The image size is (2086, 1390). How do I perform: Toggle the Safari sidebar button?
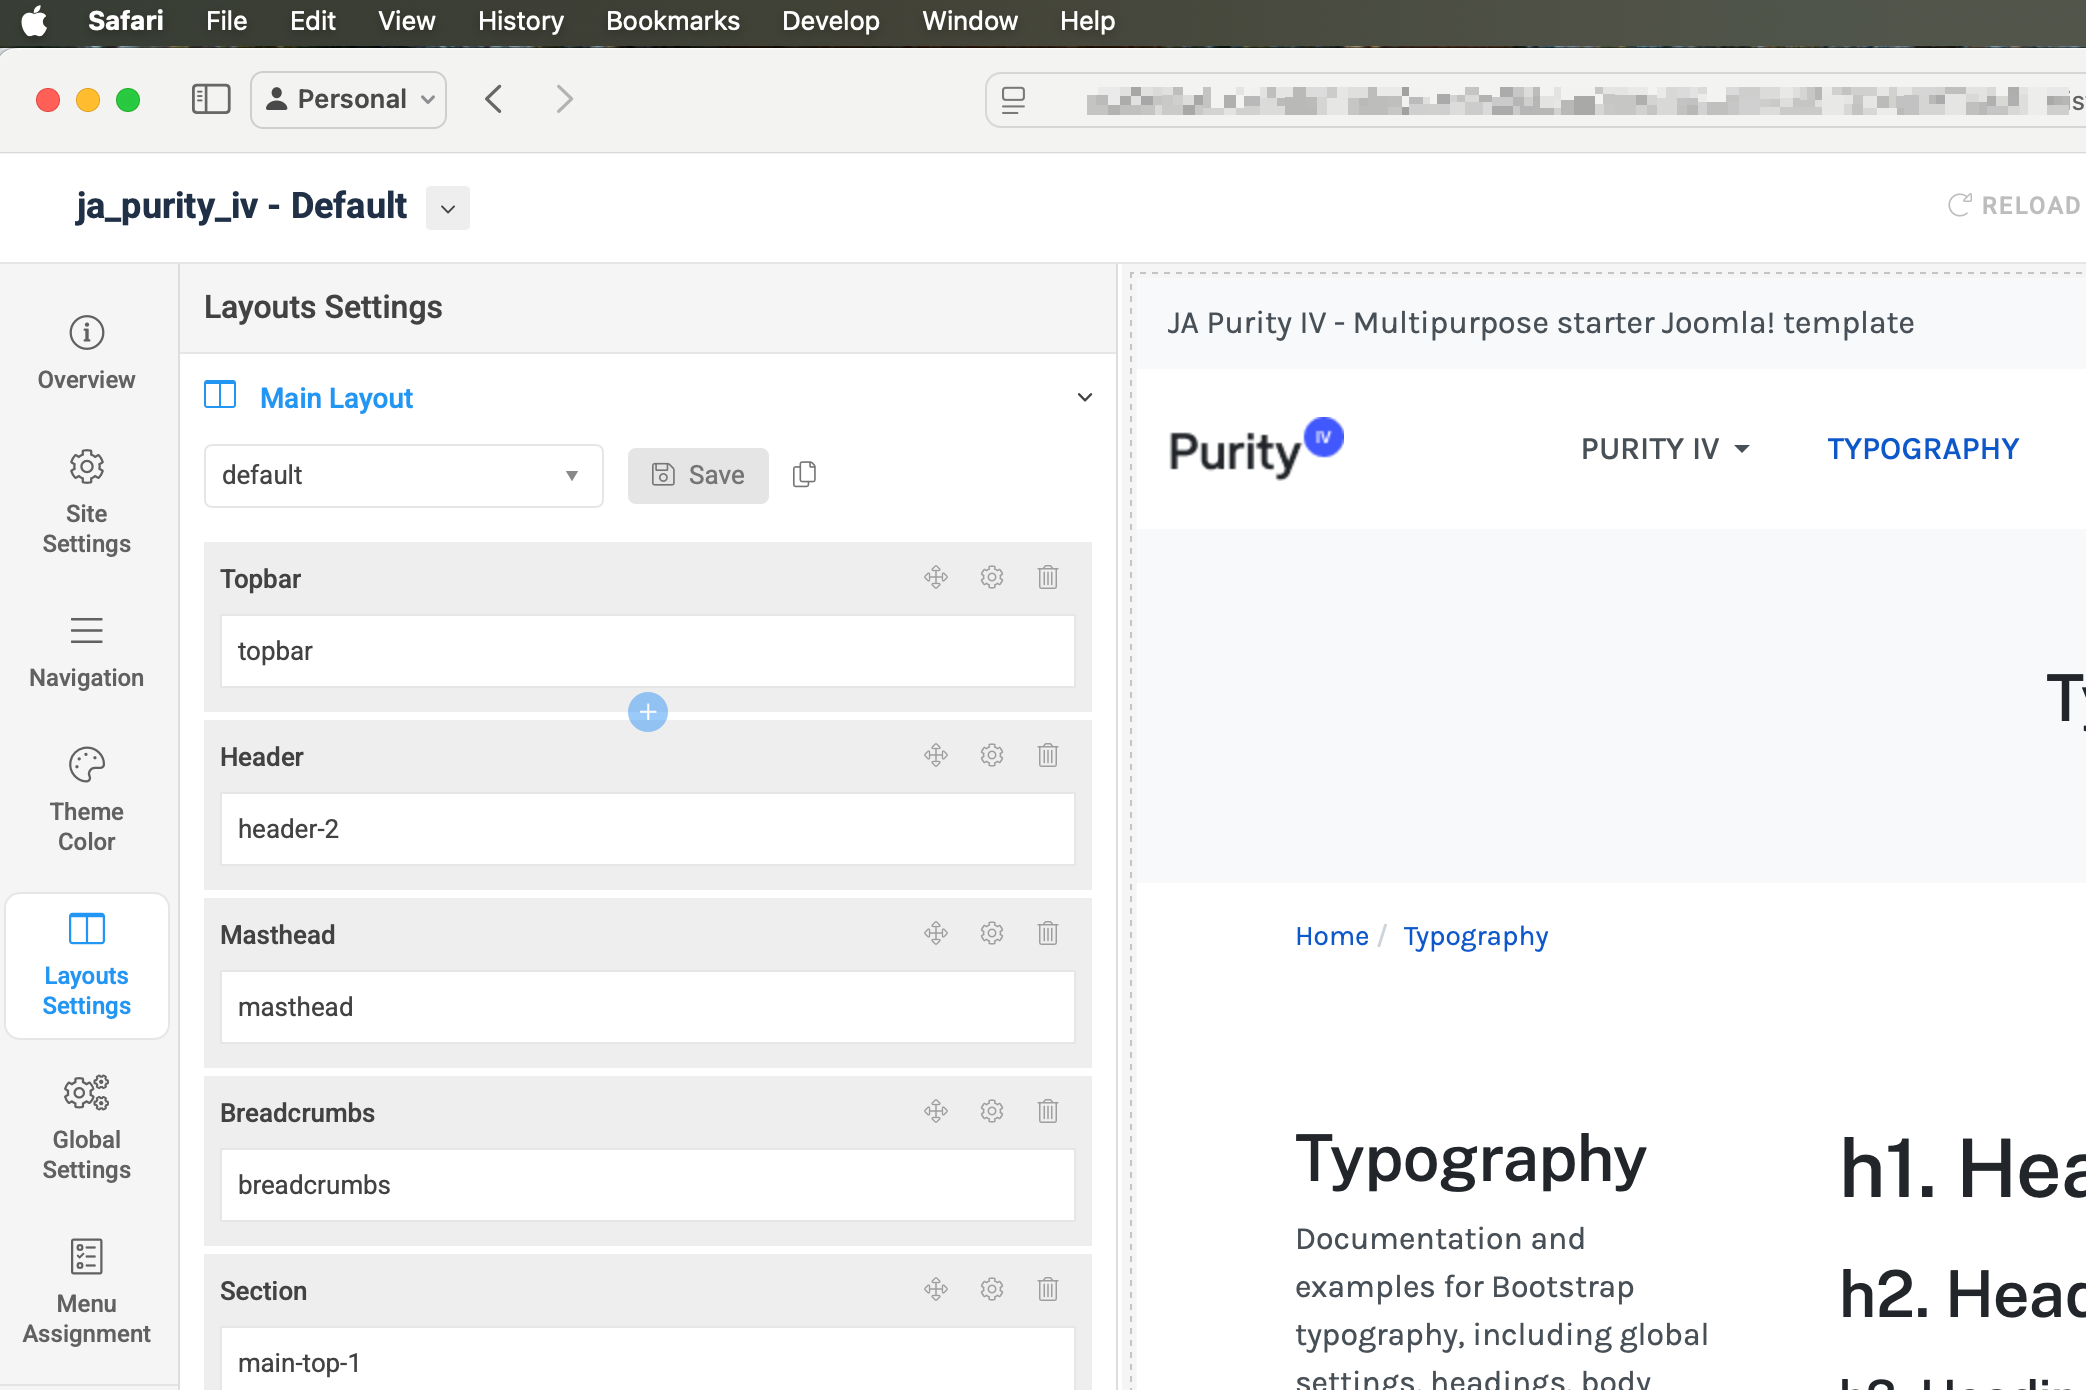[x=210, y=99]
